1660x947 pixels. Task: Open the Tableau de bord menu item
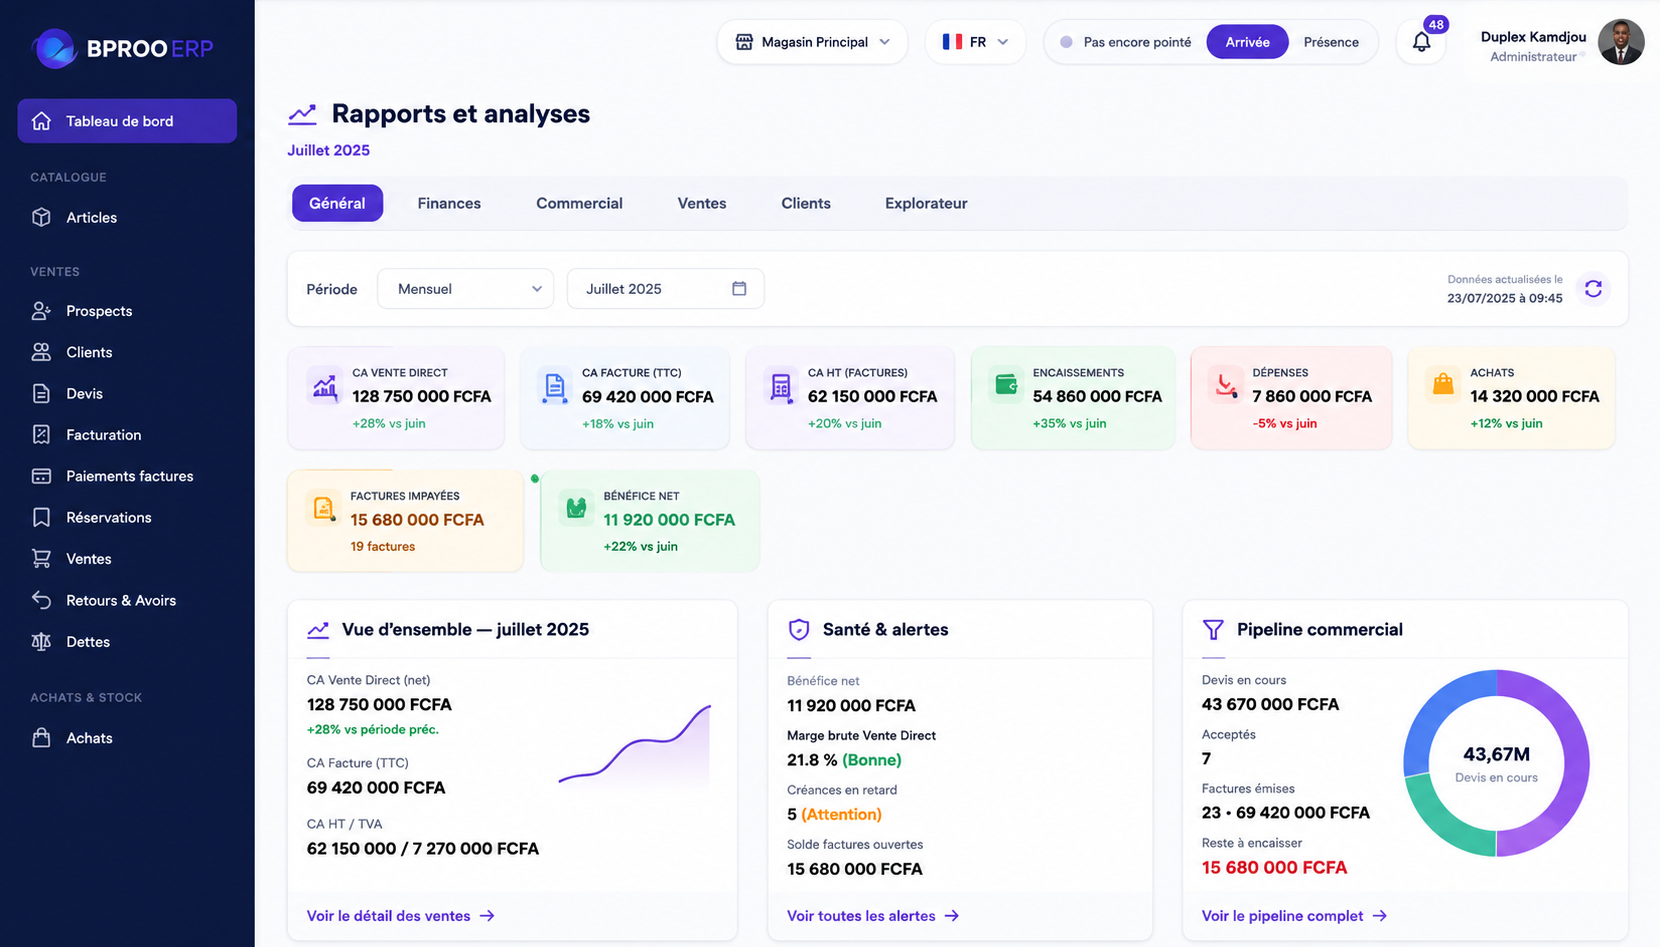pos(127,121)
